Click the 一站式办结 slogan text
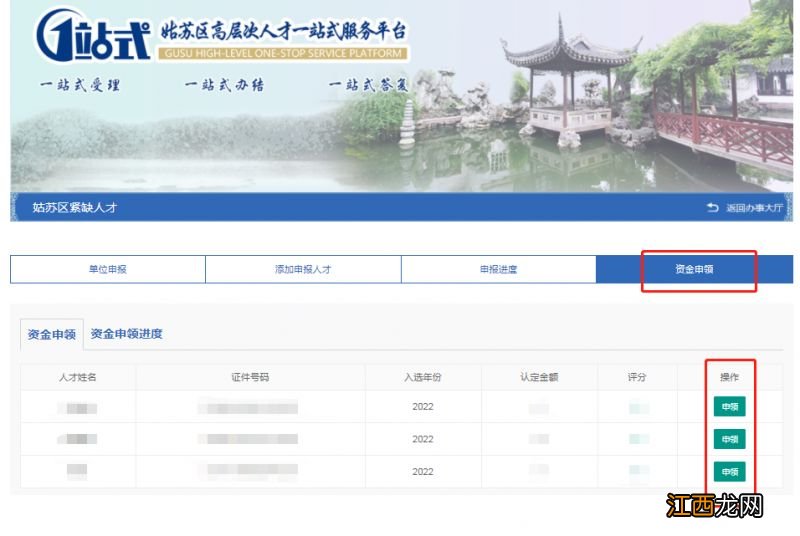Image resolution: width=800 pixels, height=536 pixels. coord(224,85)
